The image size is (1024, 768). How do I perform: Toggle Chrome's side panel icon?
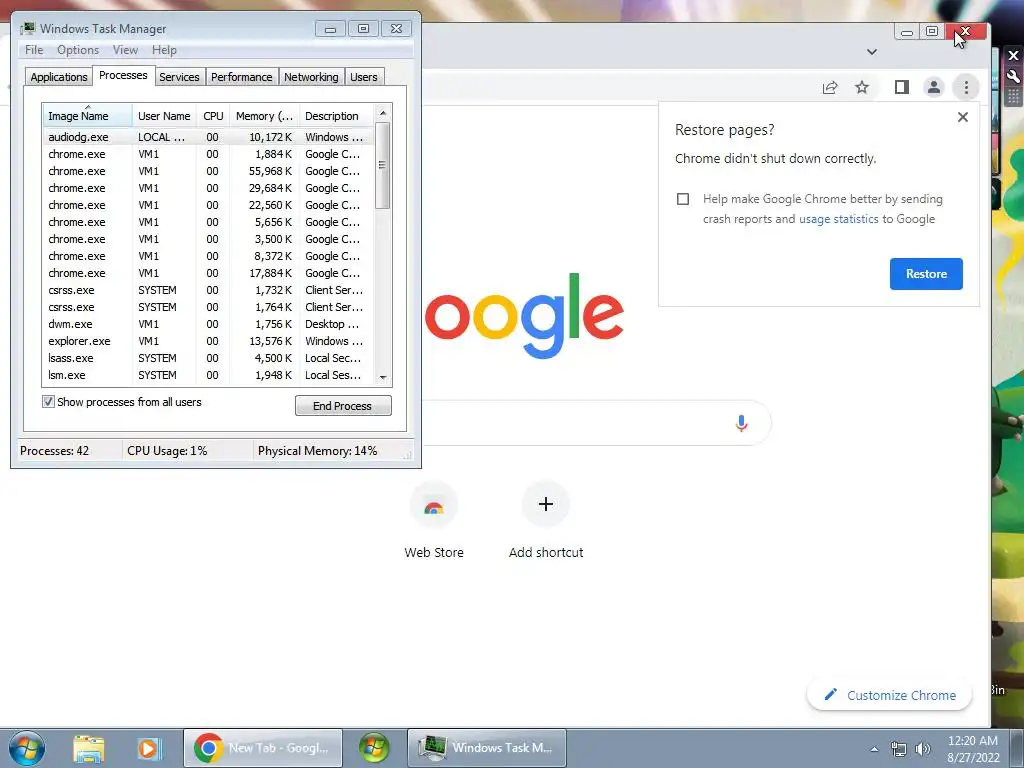click(901, 87)
